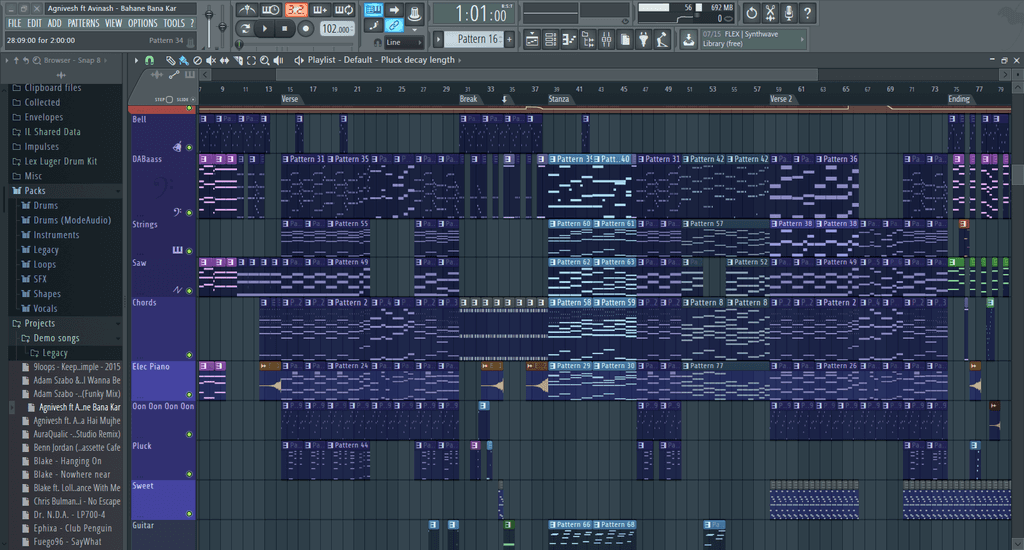Toggle the STEP editing checkbox
The image size is (1024, 550).
(x=169, y=99)
